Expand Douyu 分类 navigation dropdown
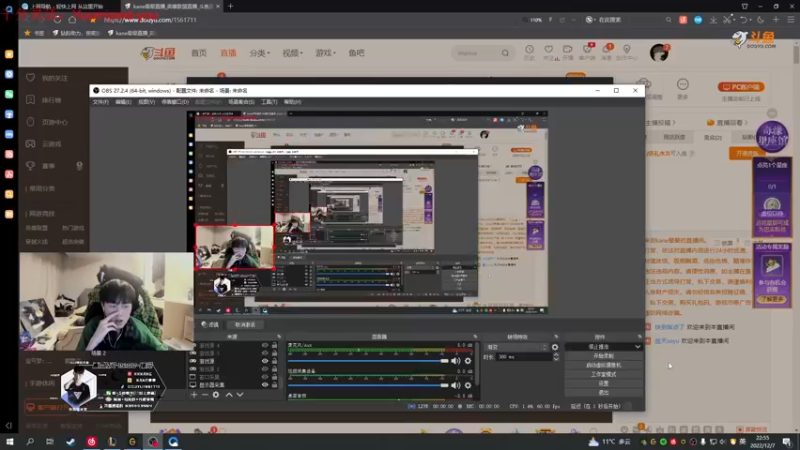Image resolution: width=800 pixels, height=450 pixels. [x=260, y=53]
